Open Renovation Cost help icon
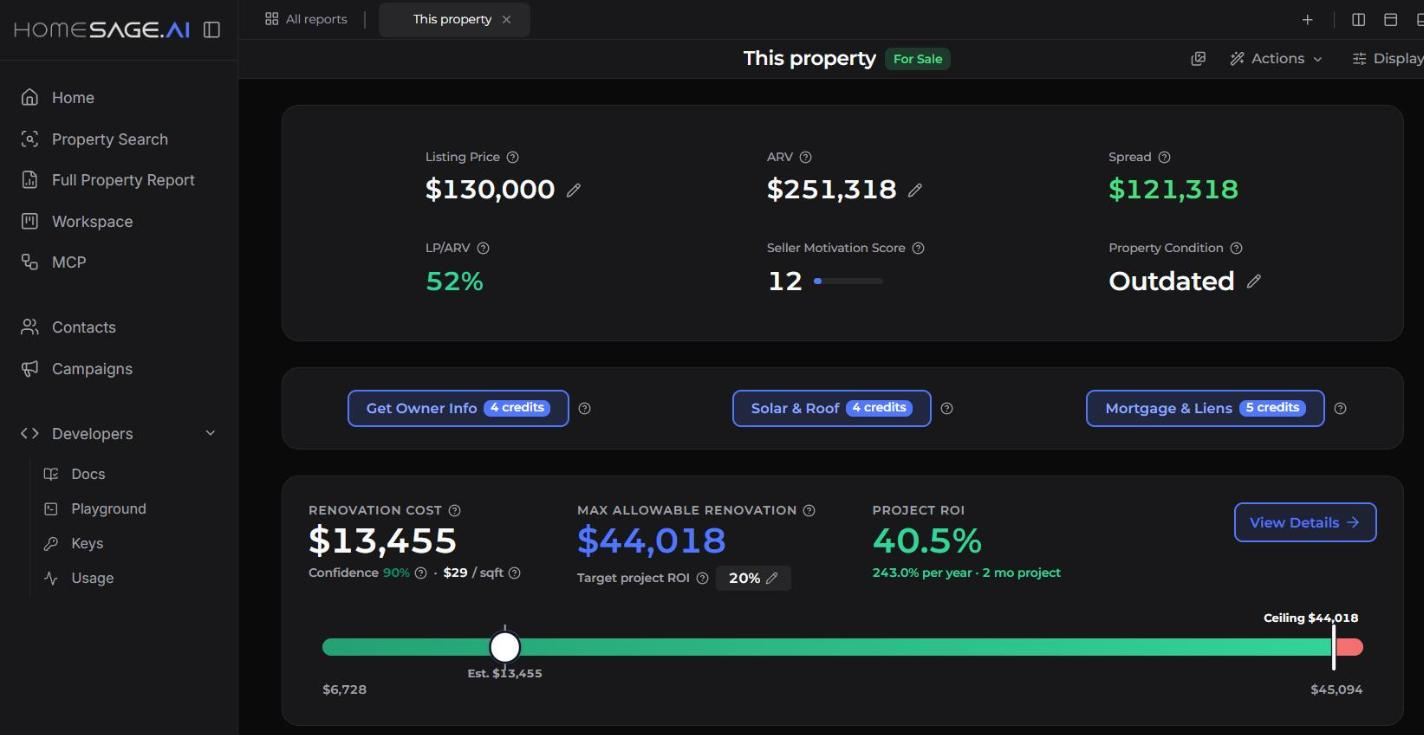Image resolution: width=1424 pixels, height=735 pixels. 455,510
